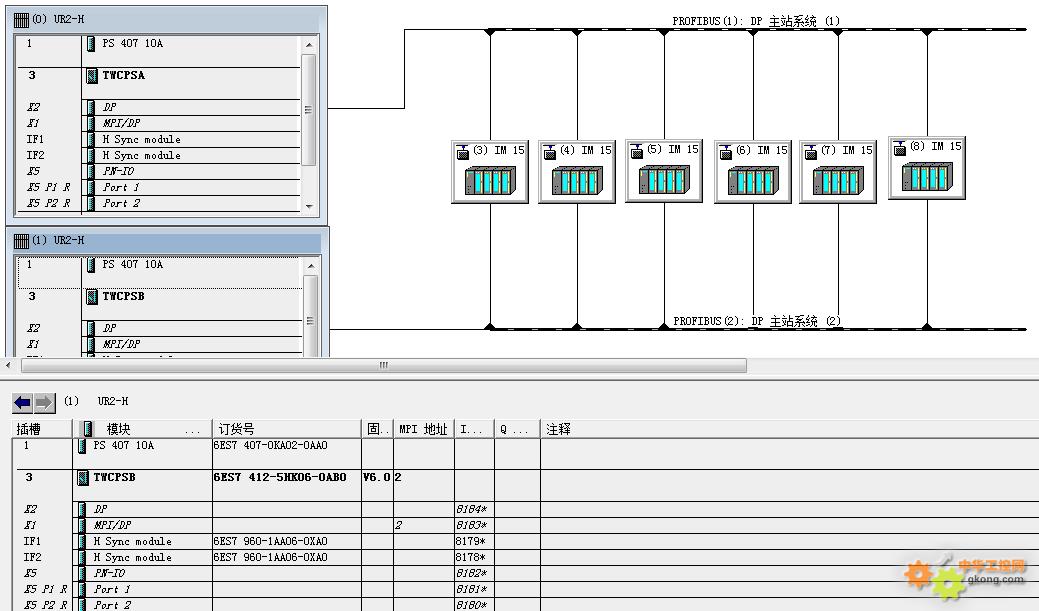Click the vertical scrollbar thumb in rack (0)

[x=309, y=110]
